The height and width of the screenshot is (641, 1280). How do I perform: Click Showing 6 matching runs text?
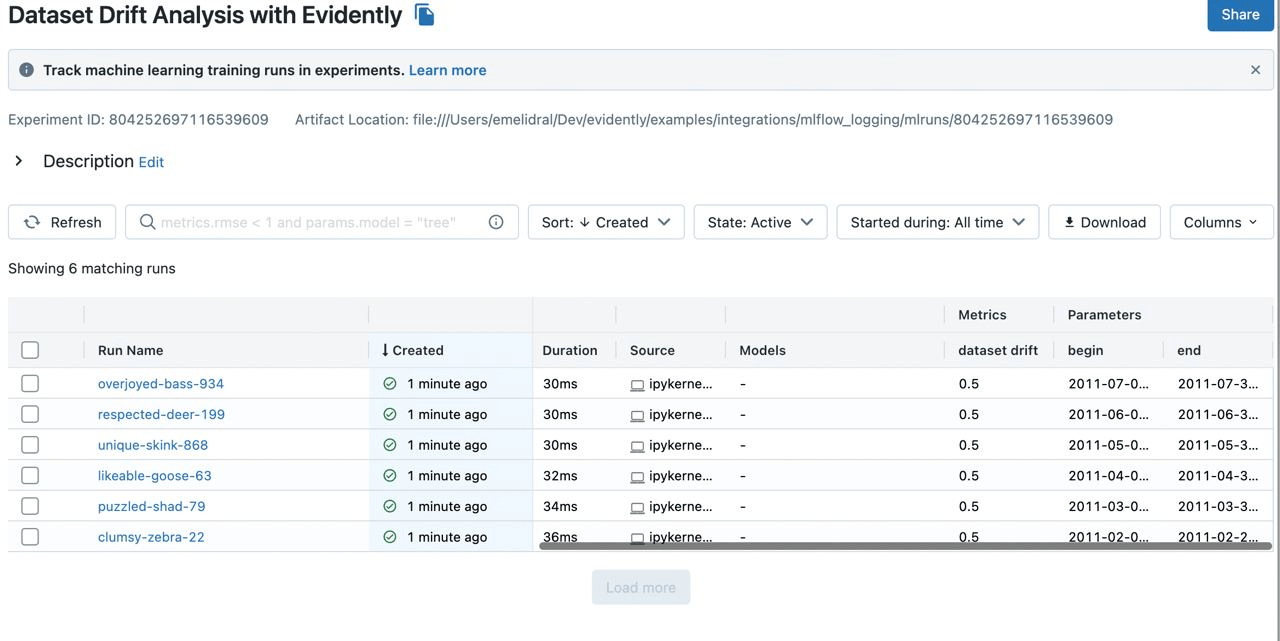92,268
